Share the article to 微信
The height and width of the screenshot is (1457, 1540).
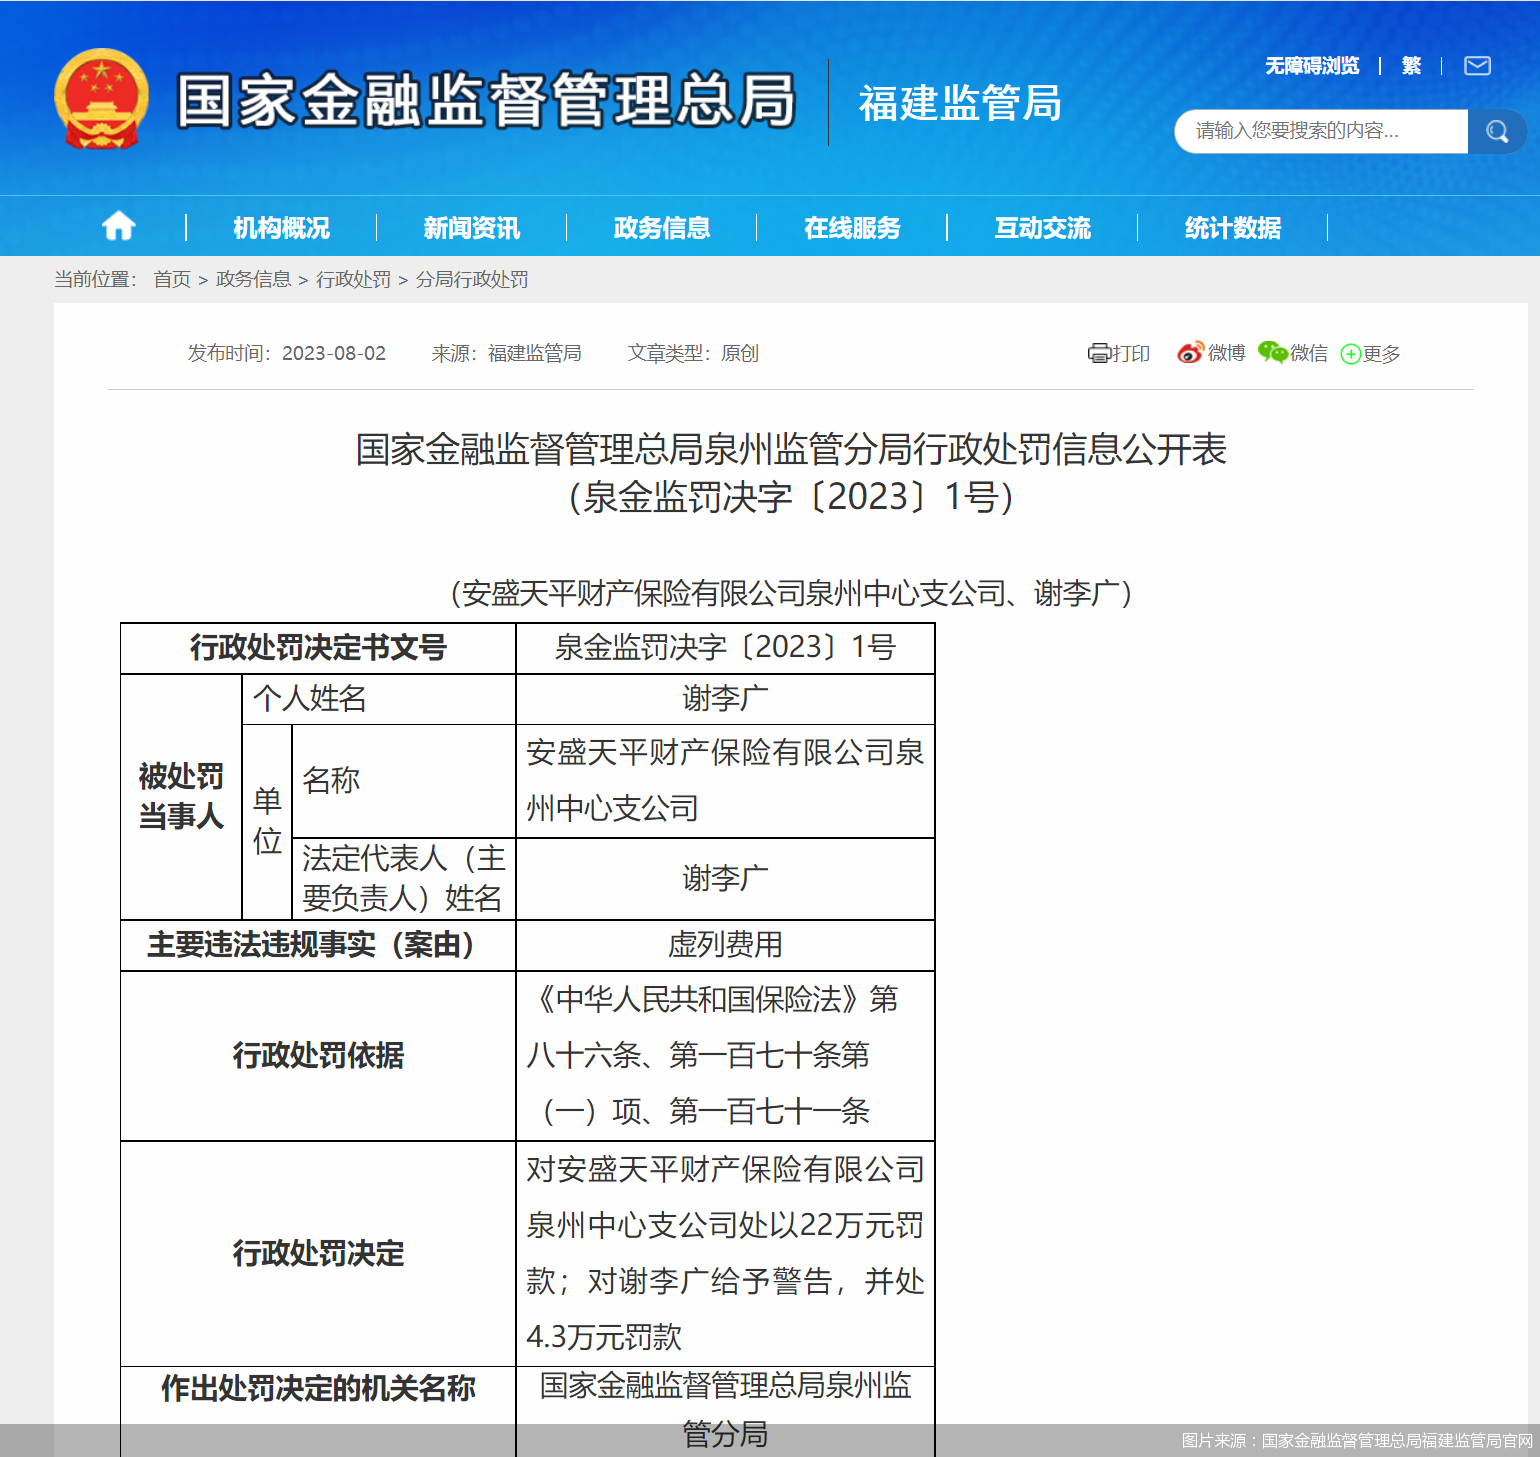coord(1291,353)
